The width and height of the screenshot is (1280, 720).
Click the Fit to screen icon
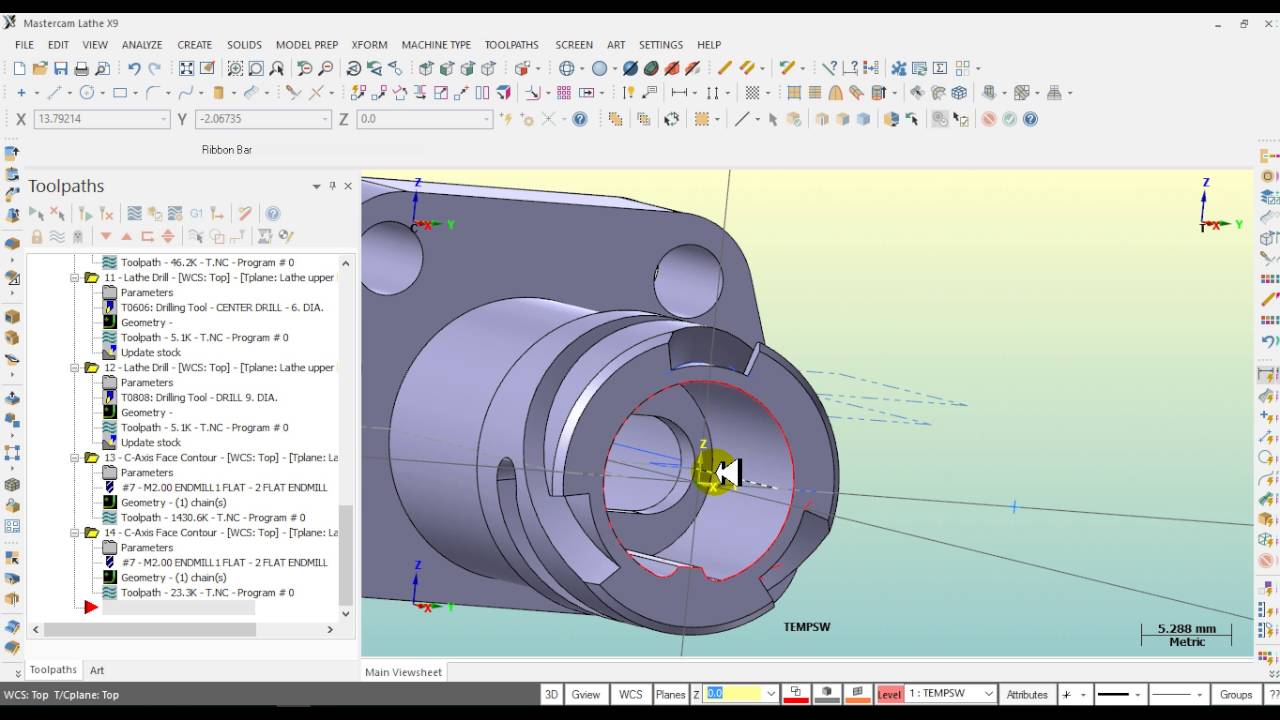click(187, 69)
